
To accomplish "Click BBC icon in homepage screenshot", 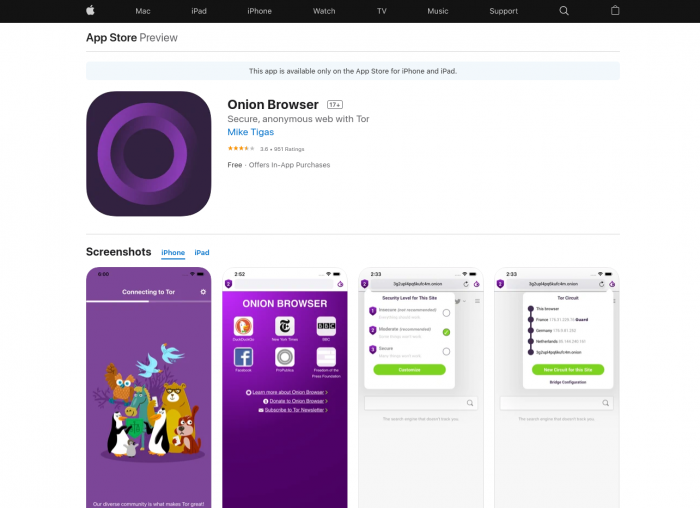I will click(326, 326).
